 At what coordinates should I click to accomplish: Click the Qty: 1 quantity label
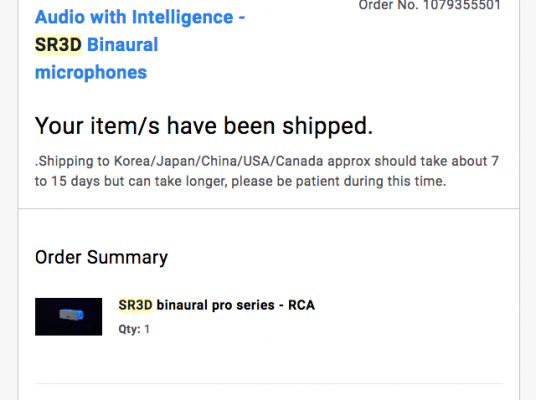(x=134, y=329)
